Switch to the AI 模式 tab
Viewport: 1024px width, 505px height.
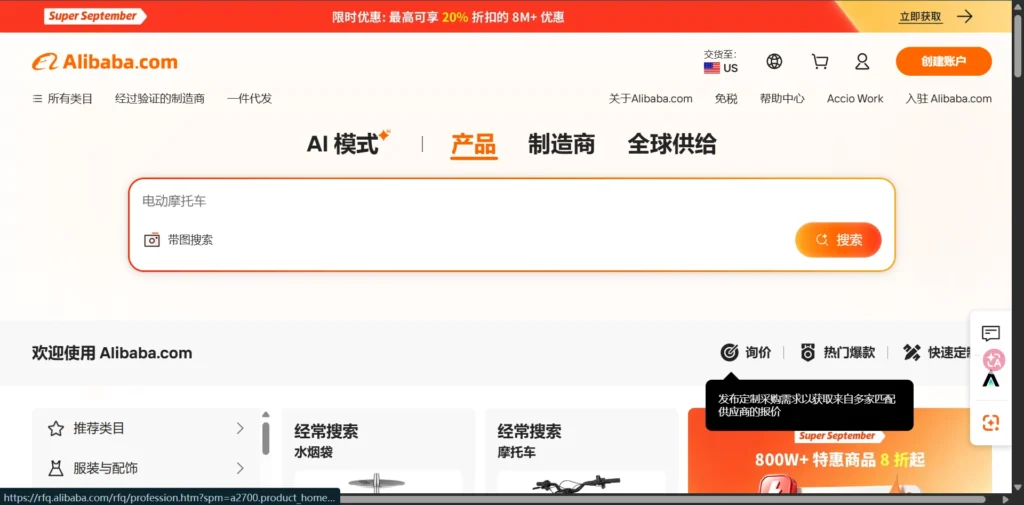coord(349,143)
